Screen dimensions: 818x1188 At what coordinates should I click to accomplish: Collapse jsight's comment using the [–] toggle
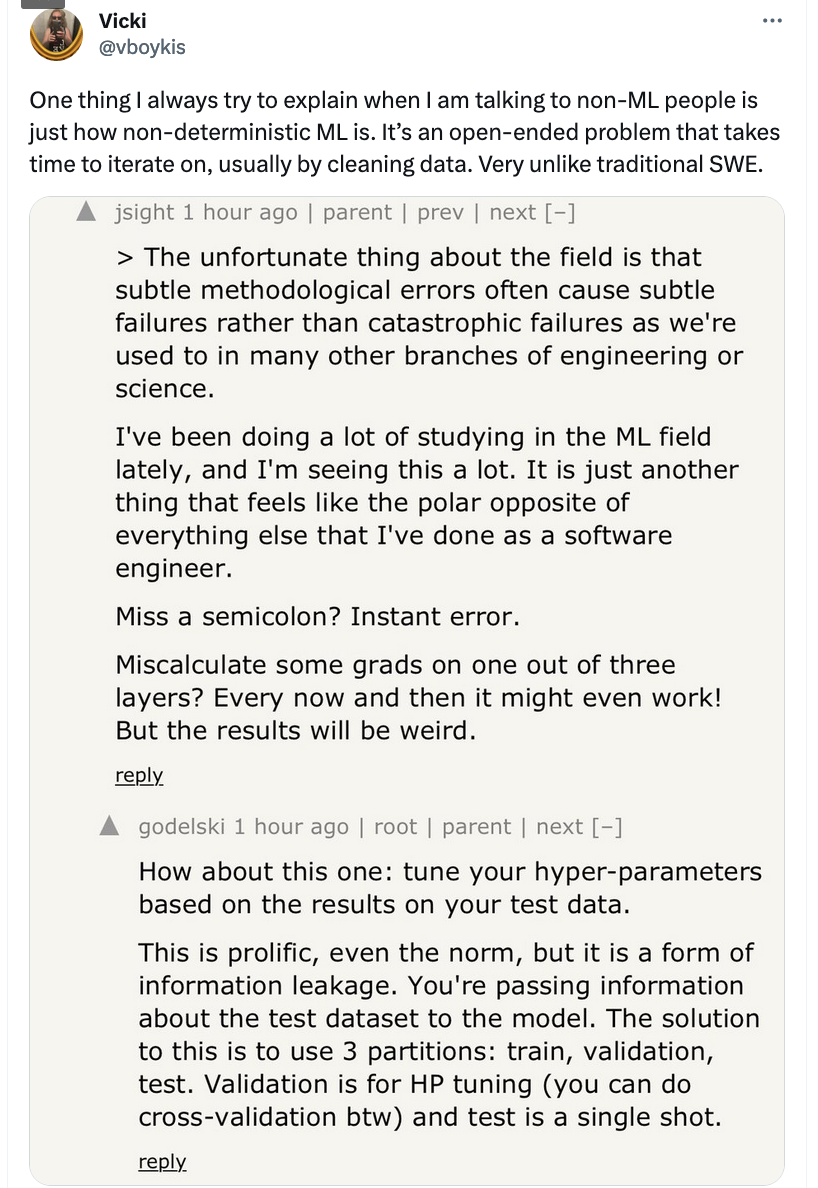point(560,212)
